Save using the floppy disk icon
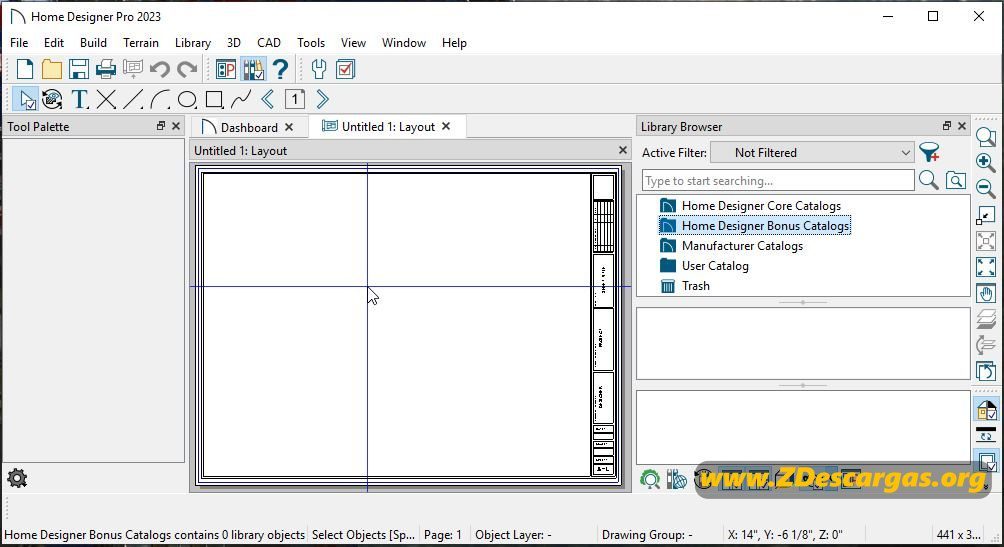The image size is (1004, 547). (79, 69)
